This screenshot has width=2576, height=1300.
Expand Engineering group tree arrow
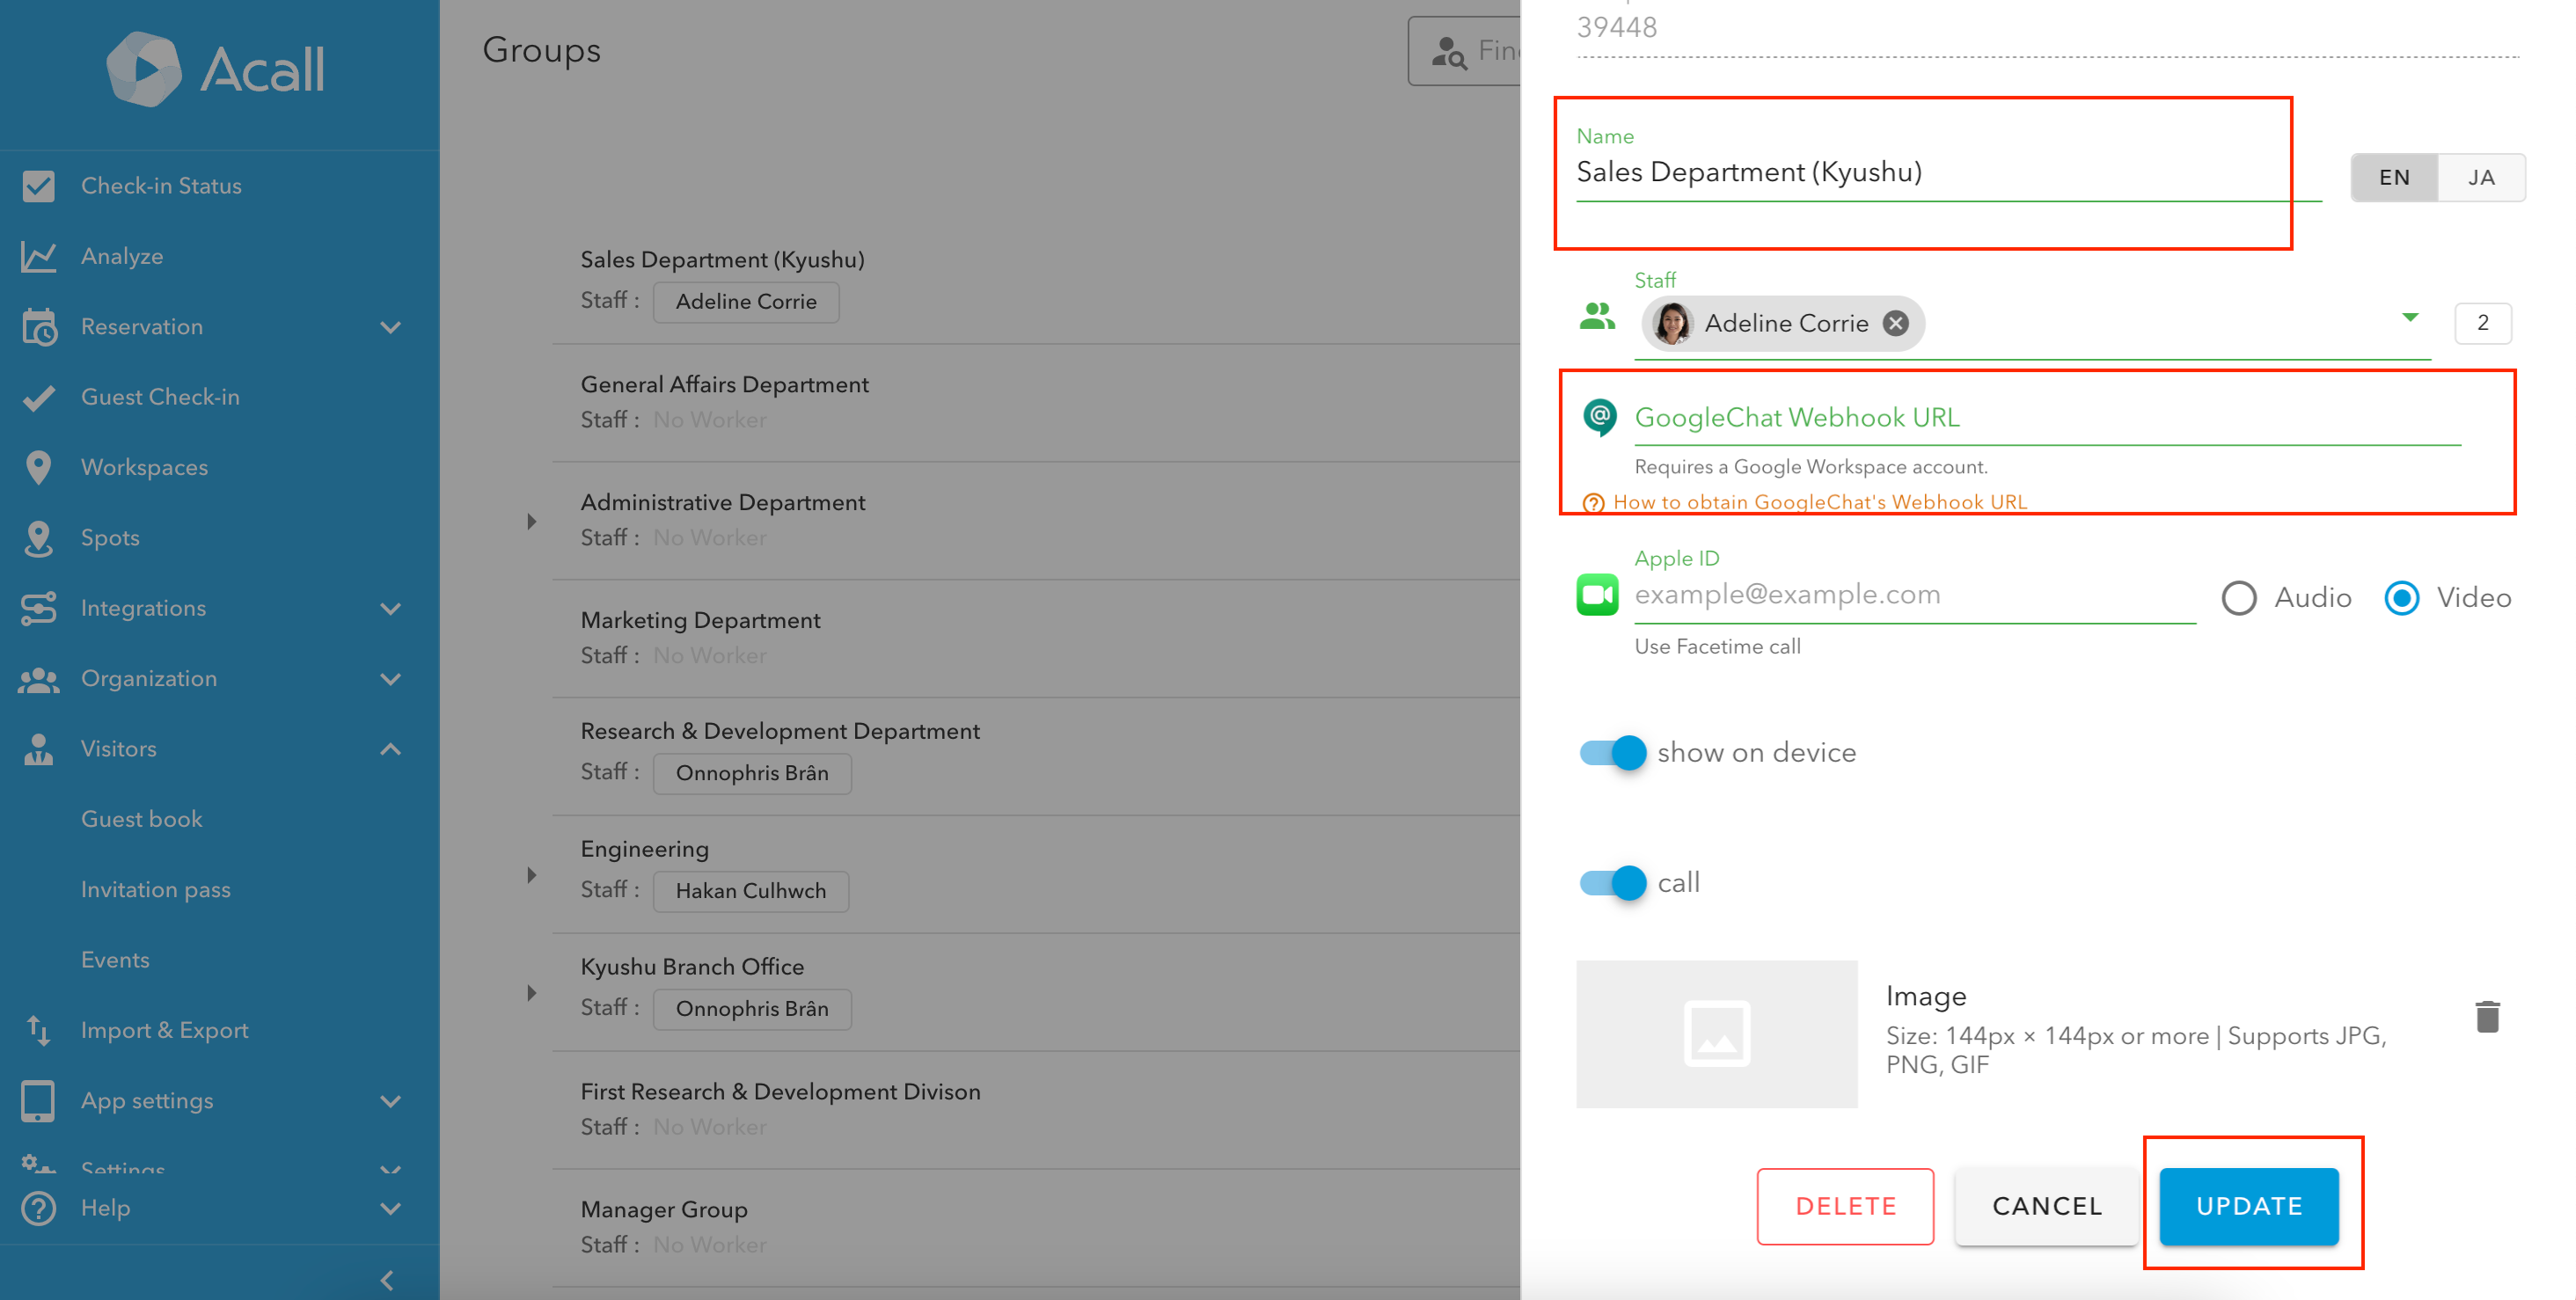(532, 875)
